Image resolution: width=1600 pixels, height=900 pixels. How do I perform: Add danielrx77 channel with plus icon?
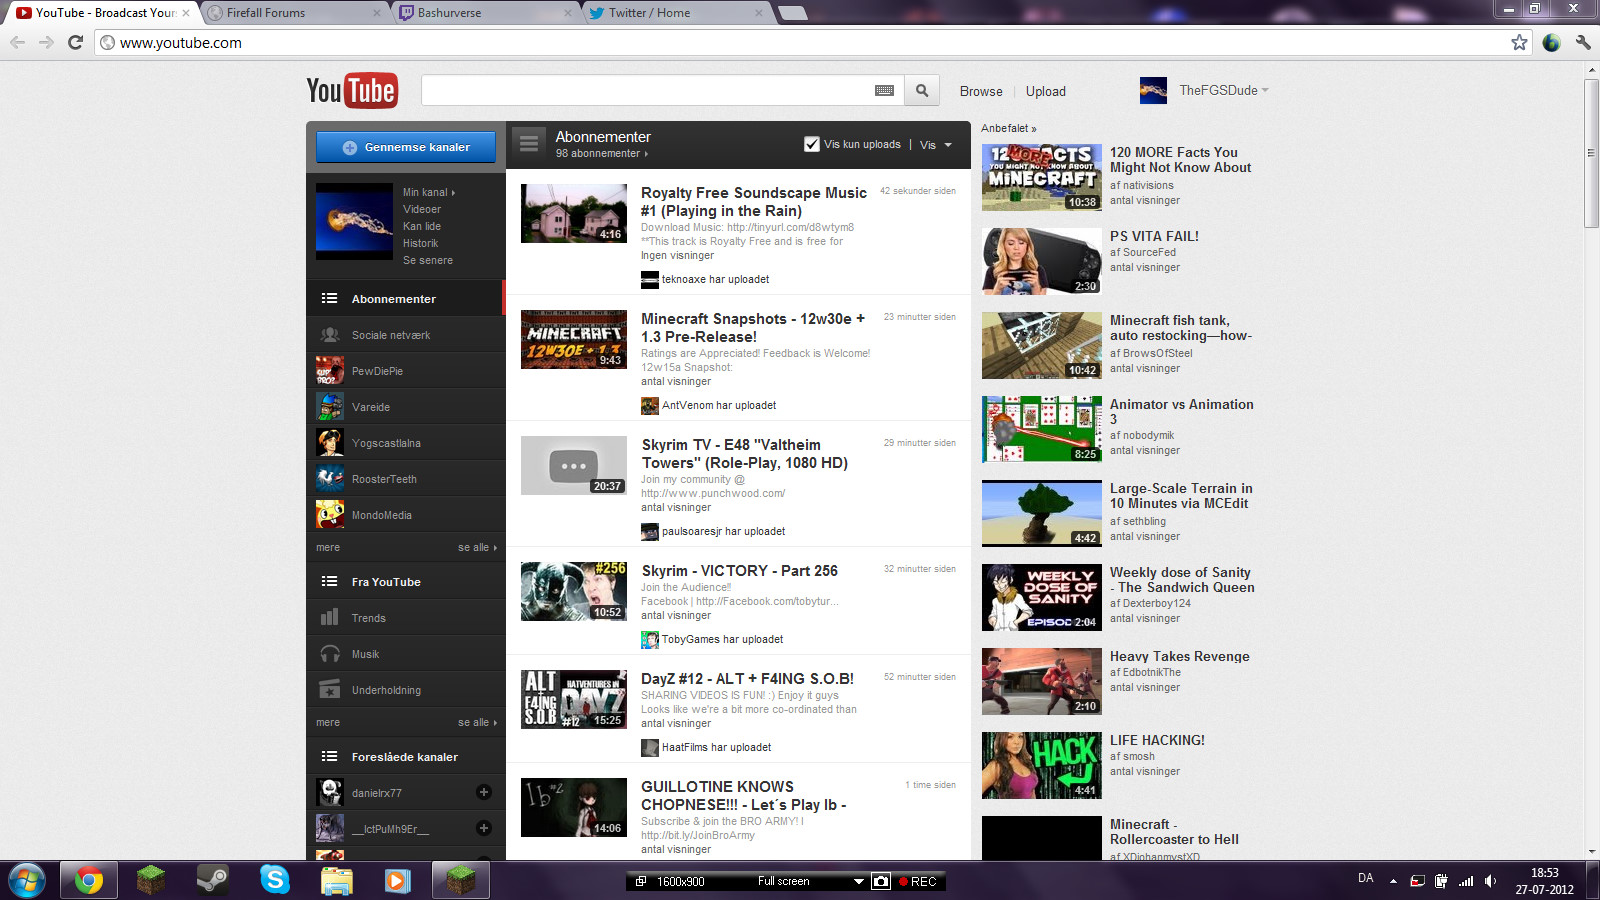[x=484, y=792]
